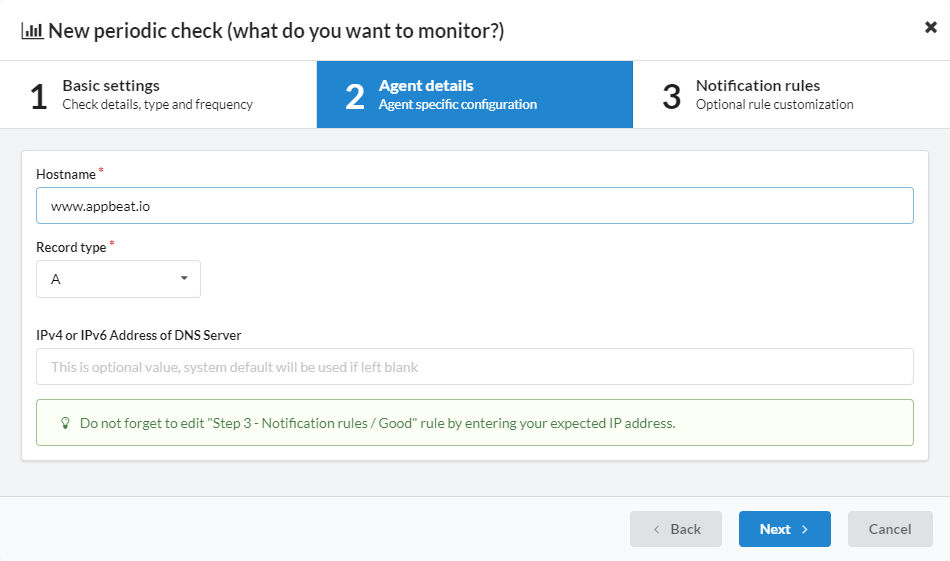
Task: Cancel the new periodic check
Action: 890,529
